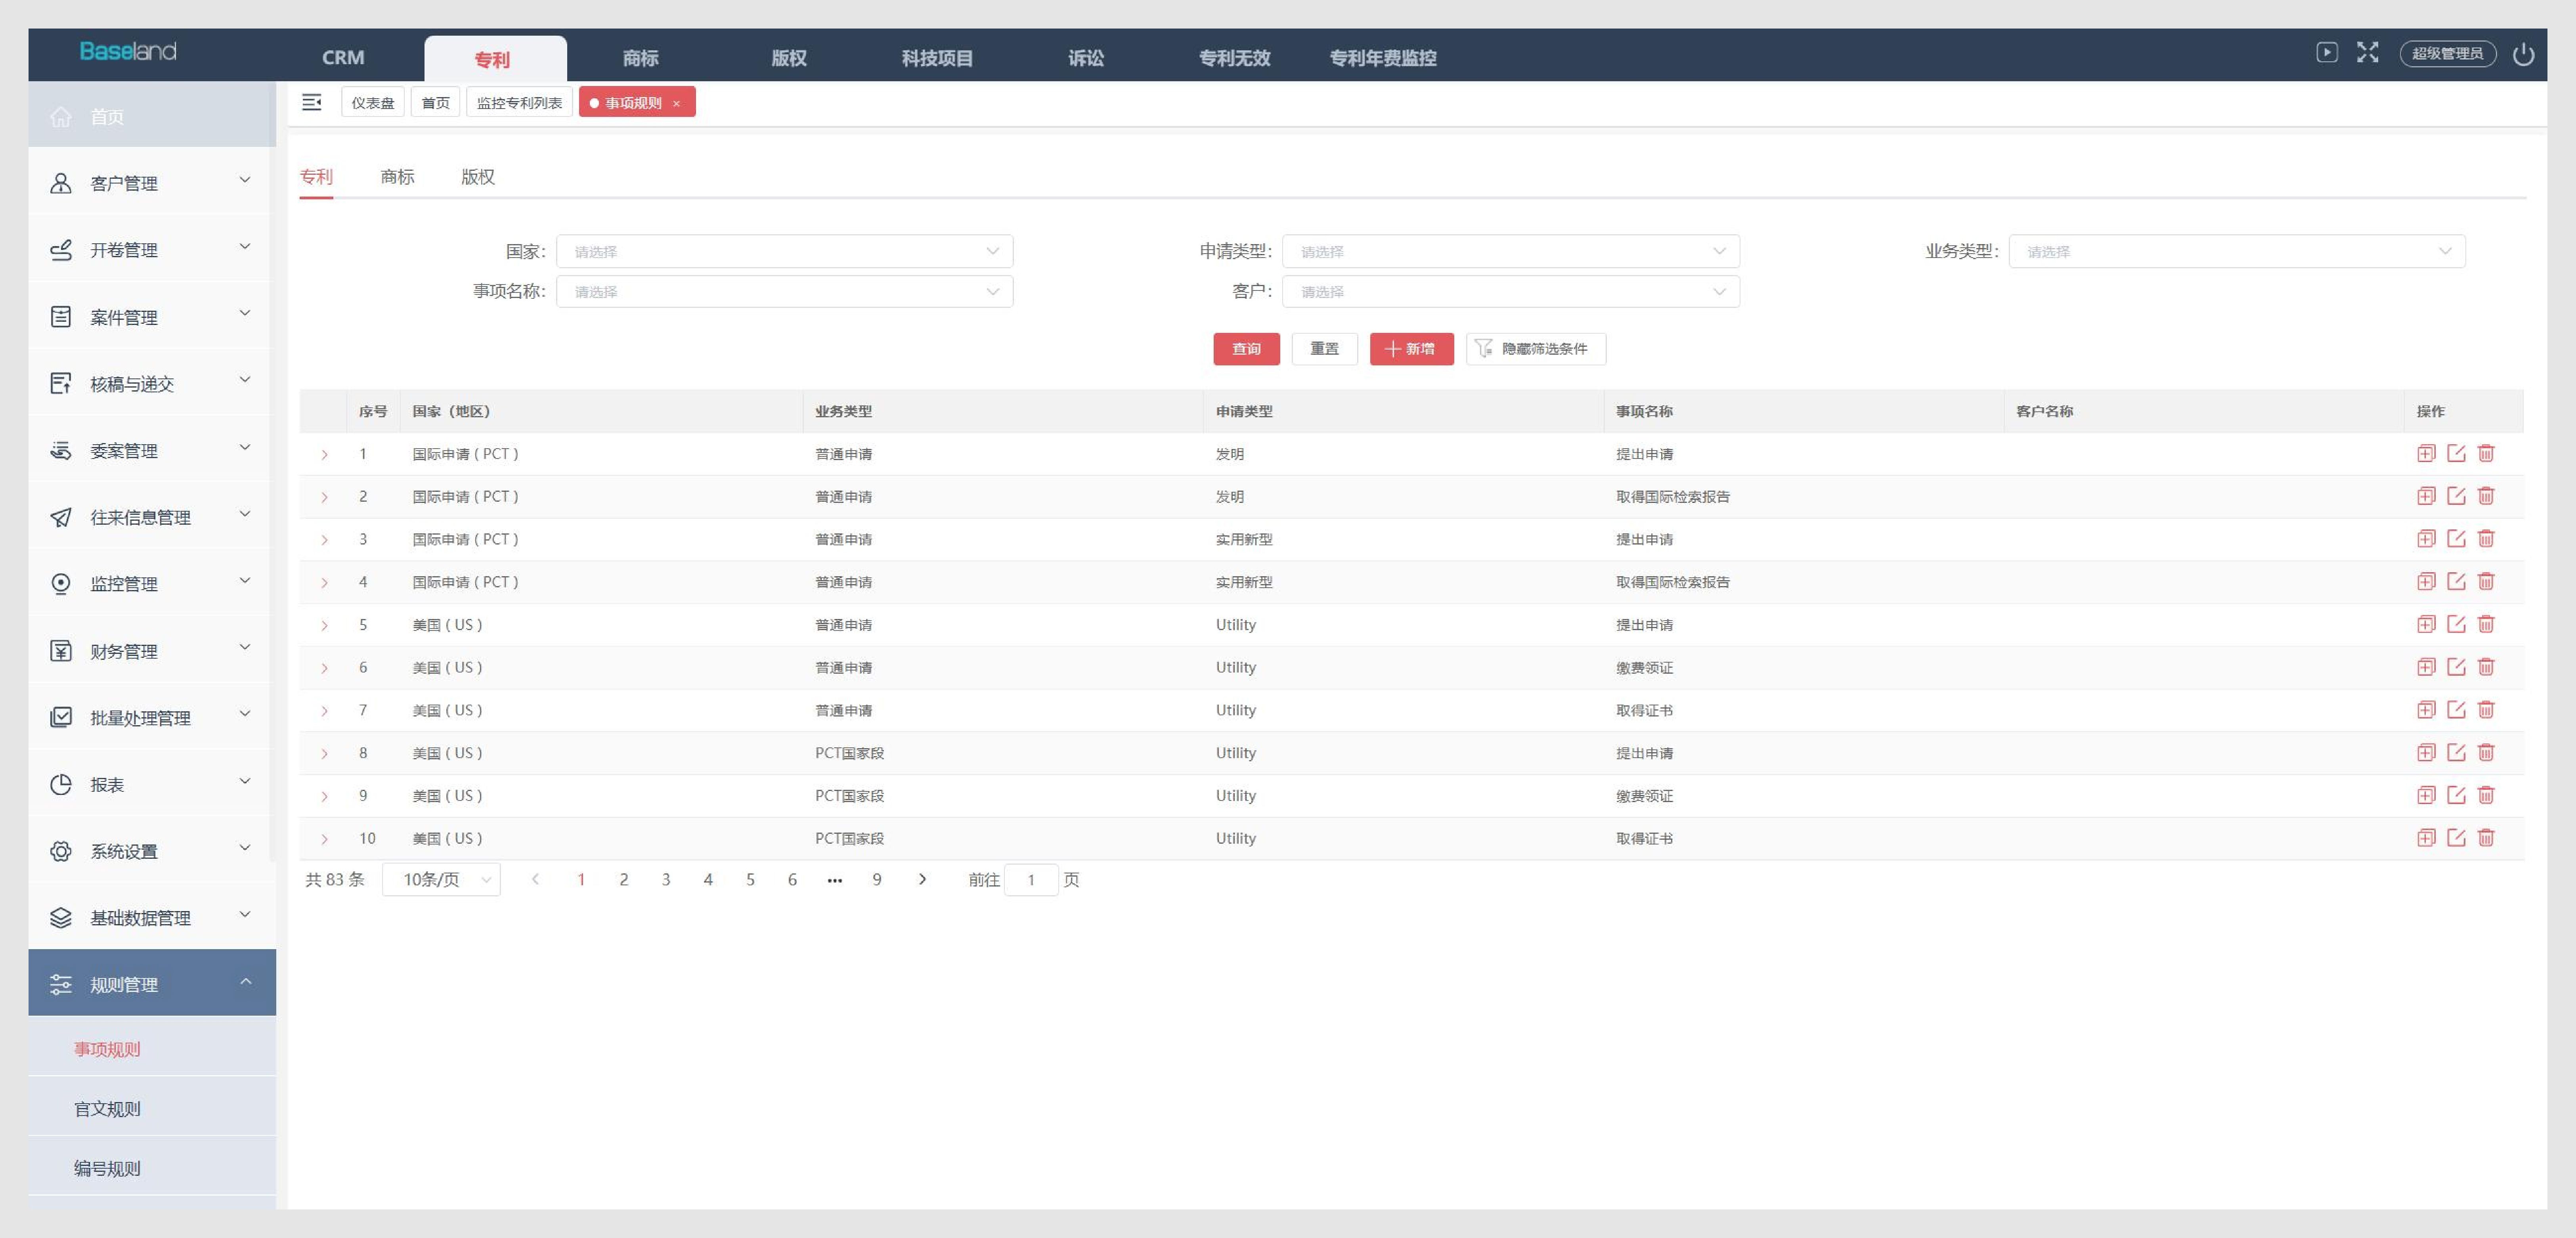Click next page arrow in pagination

922,880
